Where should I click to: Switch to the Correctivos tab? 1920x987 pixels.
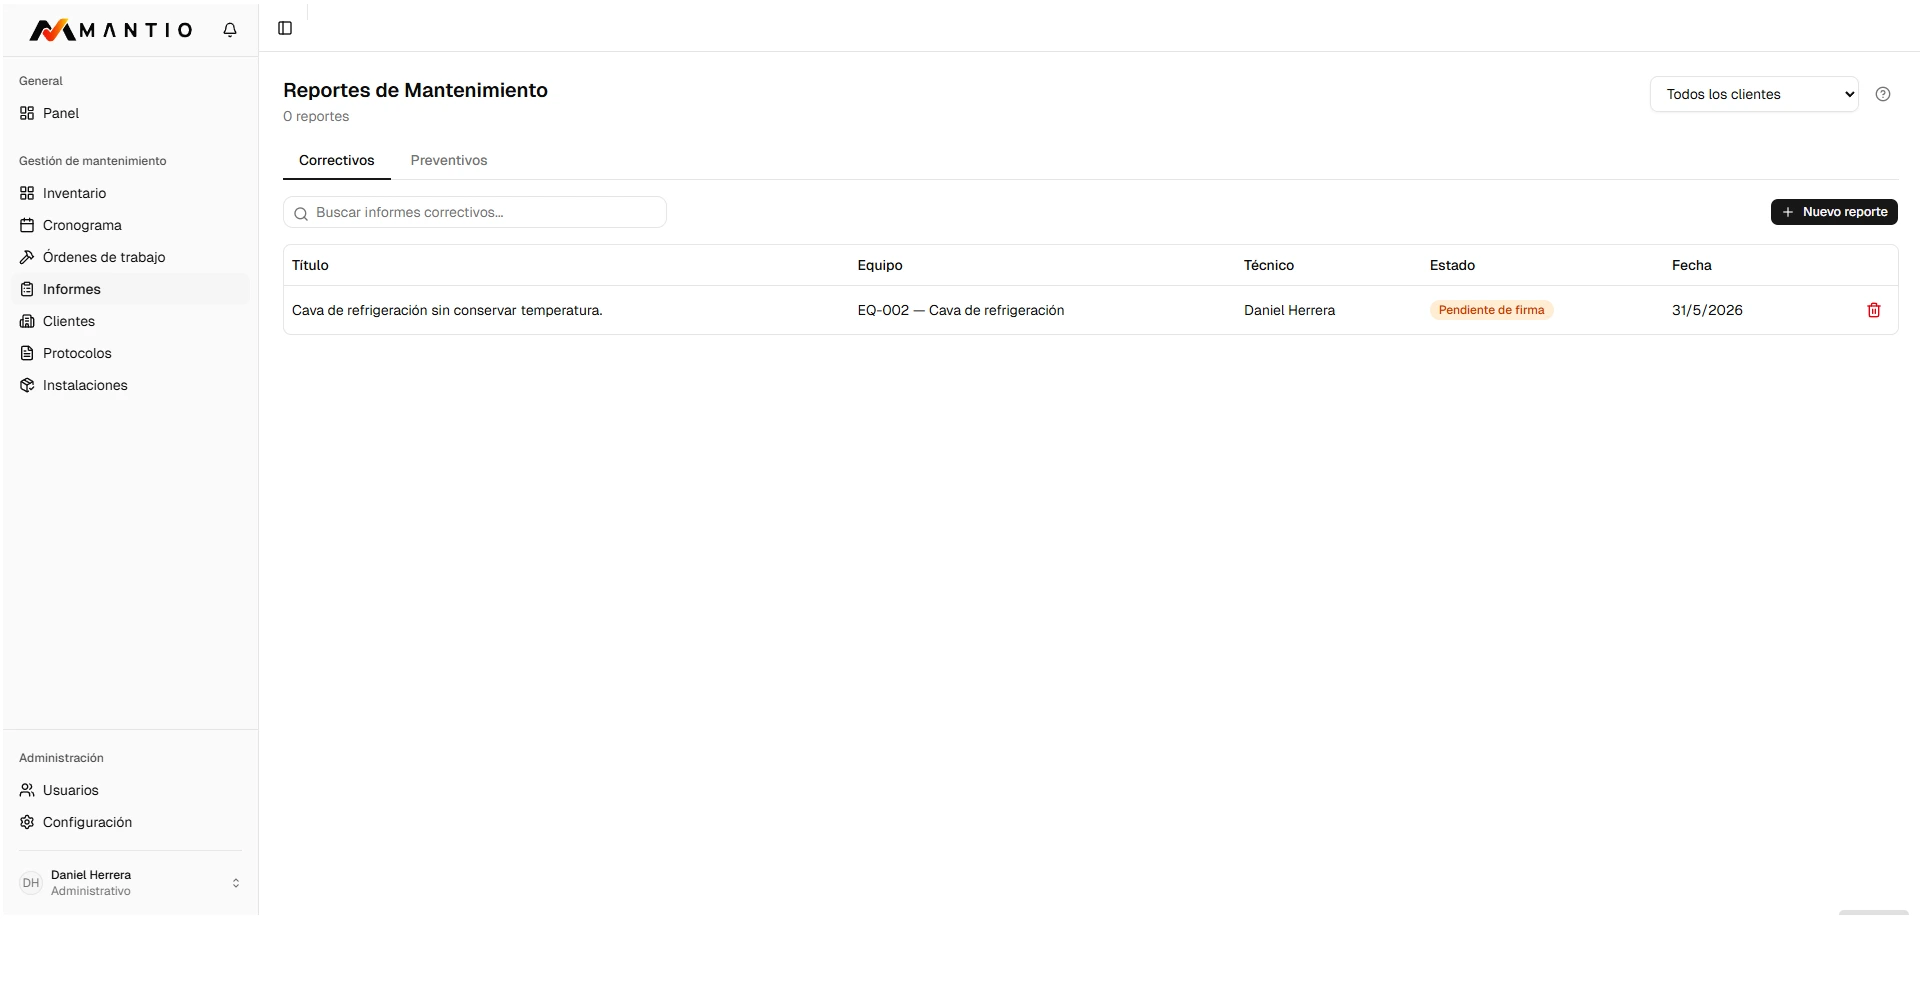pos(337,160)
